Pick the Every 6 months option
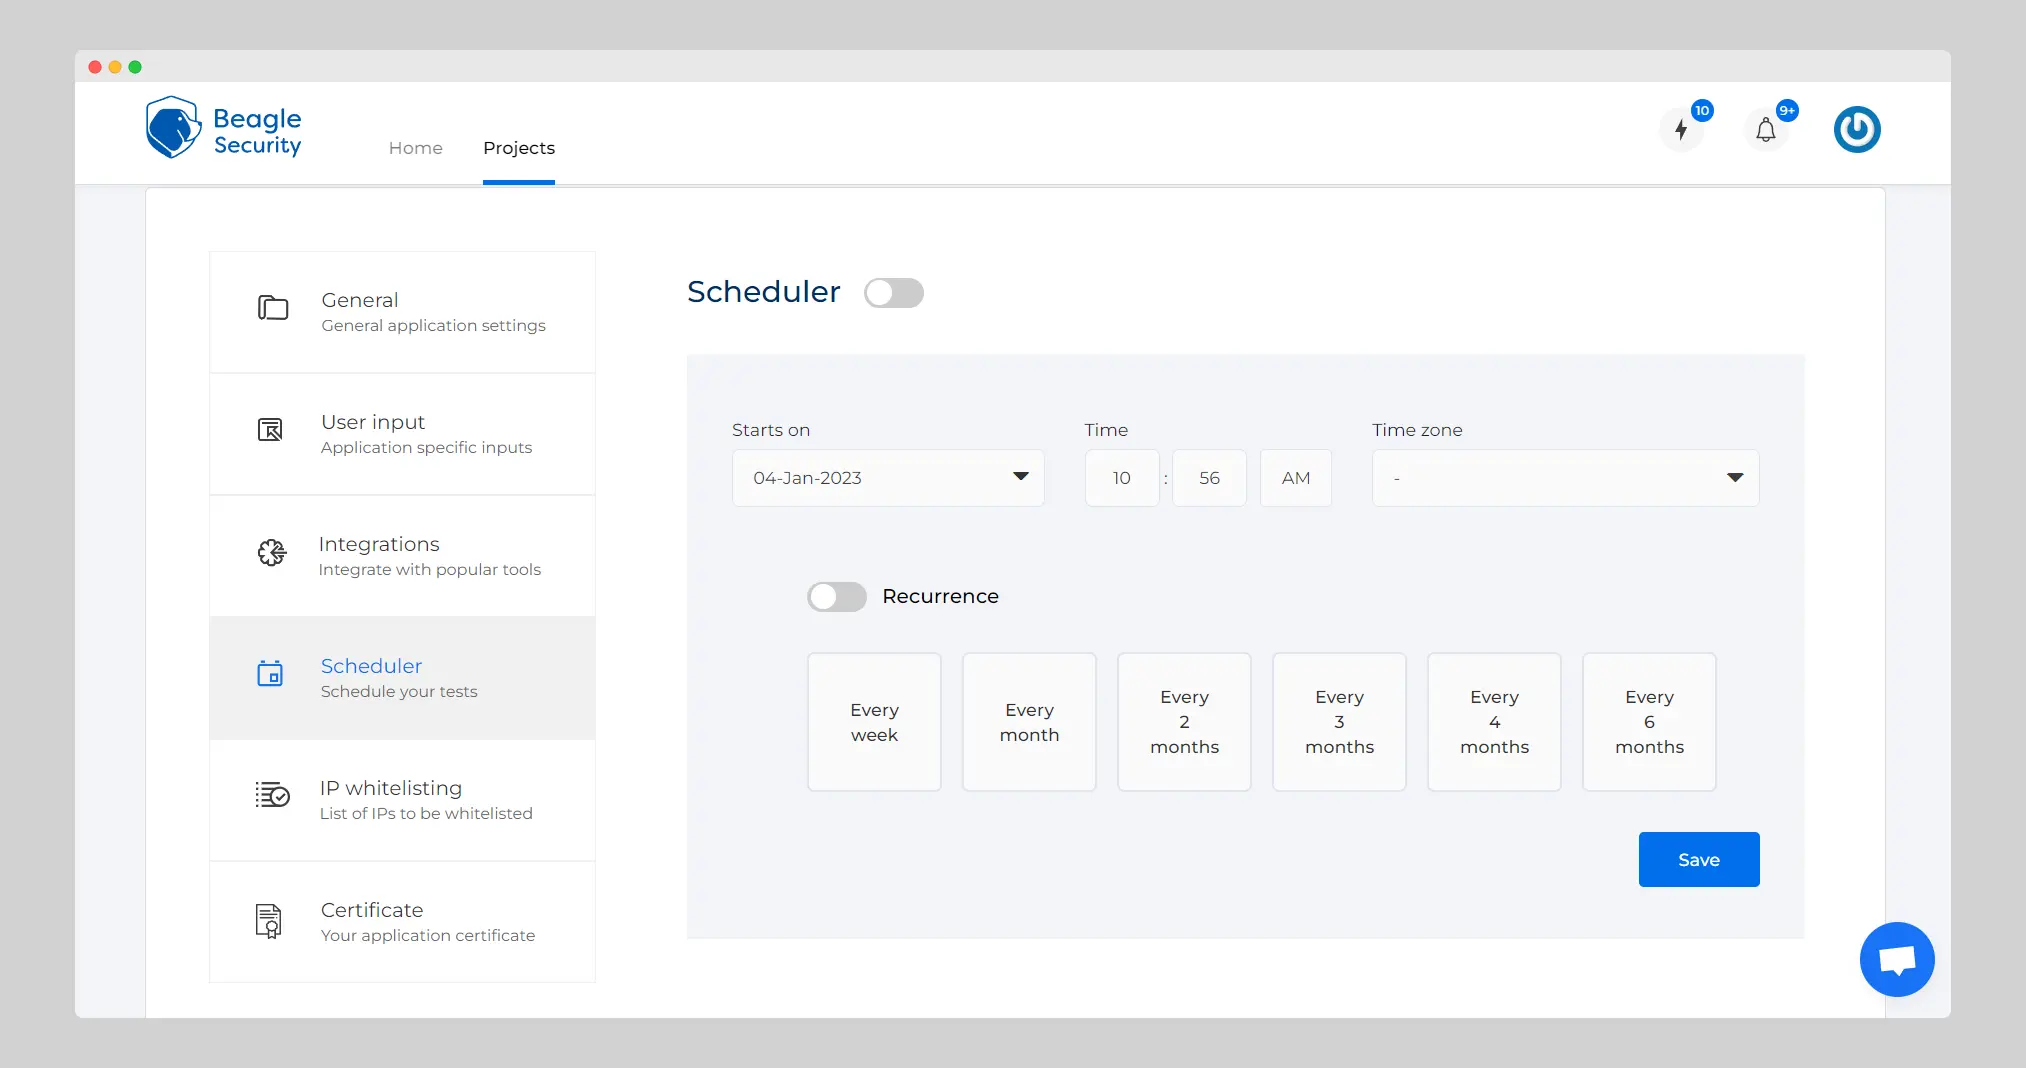The height and width of the screenshot is (1068, 2026). point(1649,722)
